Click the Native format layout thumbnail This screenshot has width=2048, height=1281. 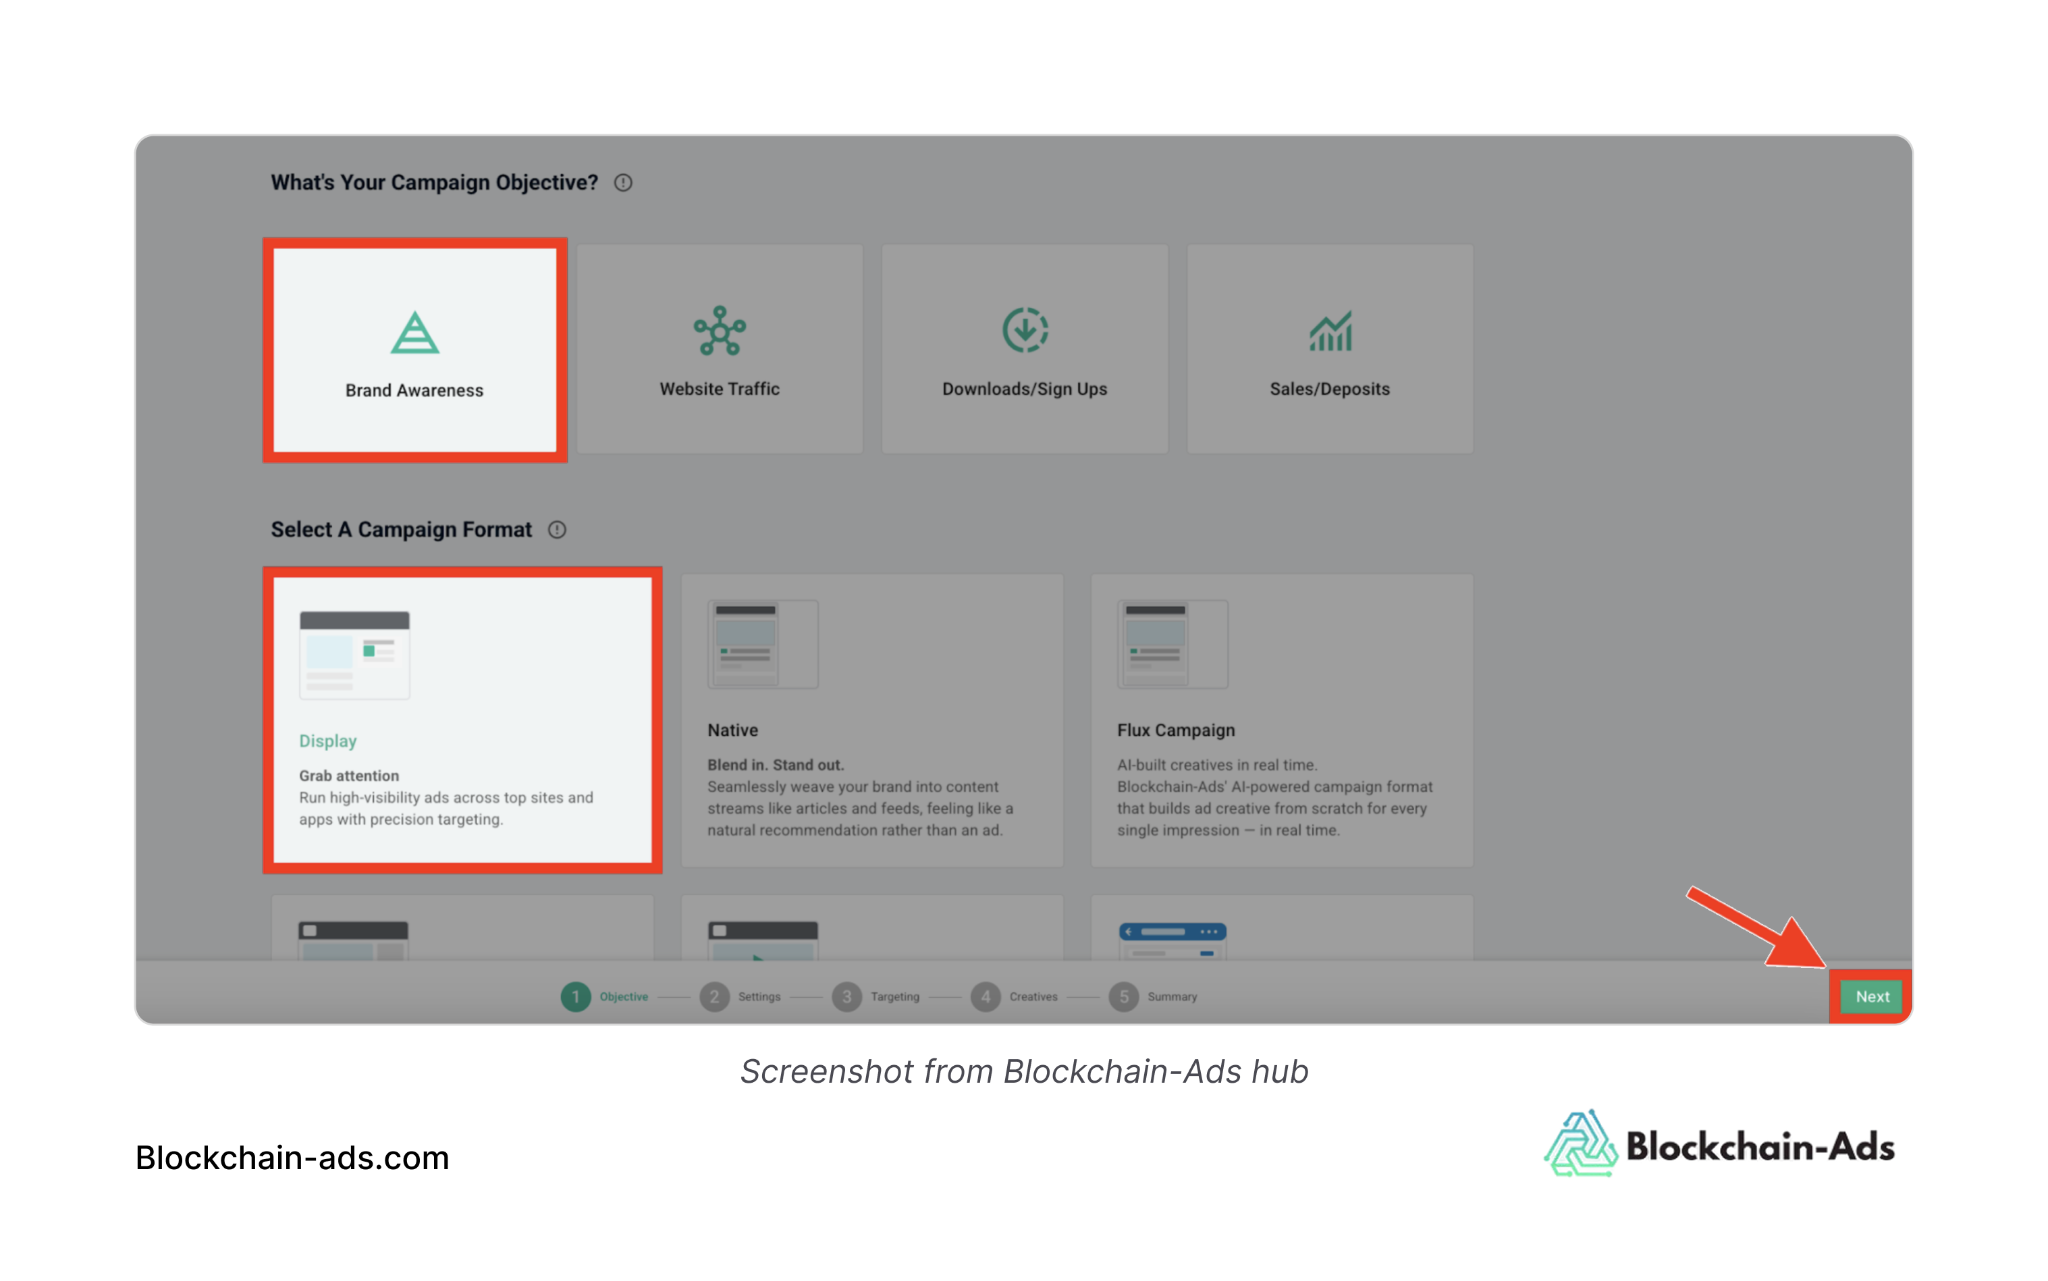(x=763, y=644)
